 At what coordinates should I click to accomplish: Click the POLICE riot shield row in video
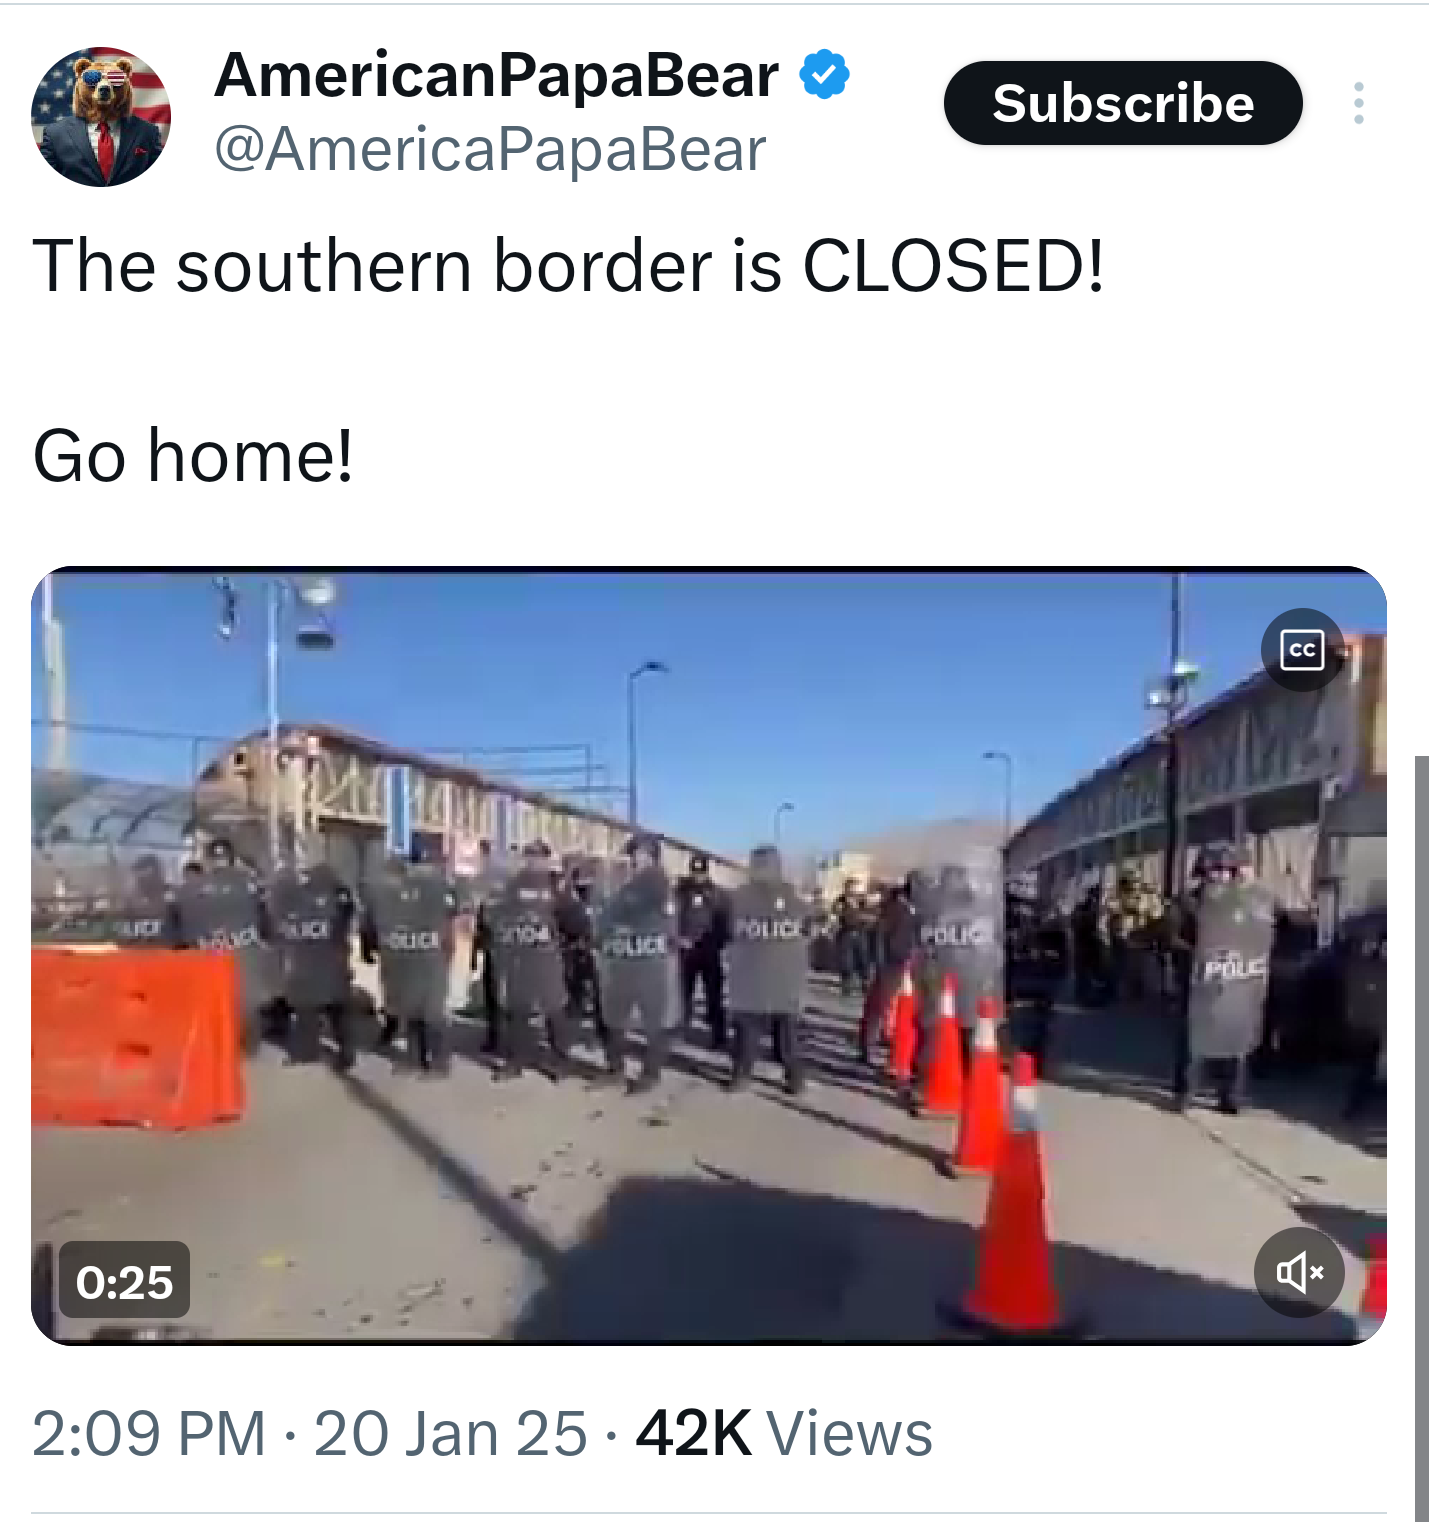pyautogui.click(x=700, y=950)
